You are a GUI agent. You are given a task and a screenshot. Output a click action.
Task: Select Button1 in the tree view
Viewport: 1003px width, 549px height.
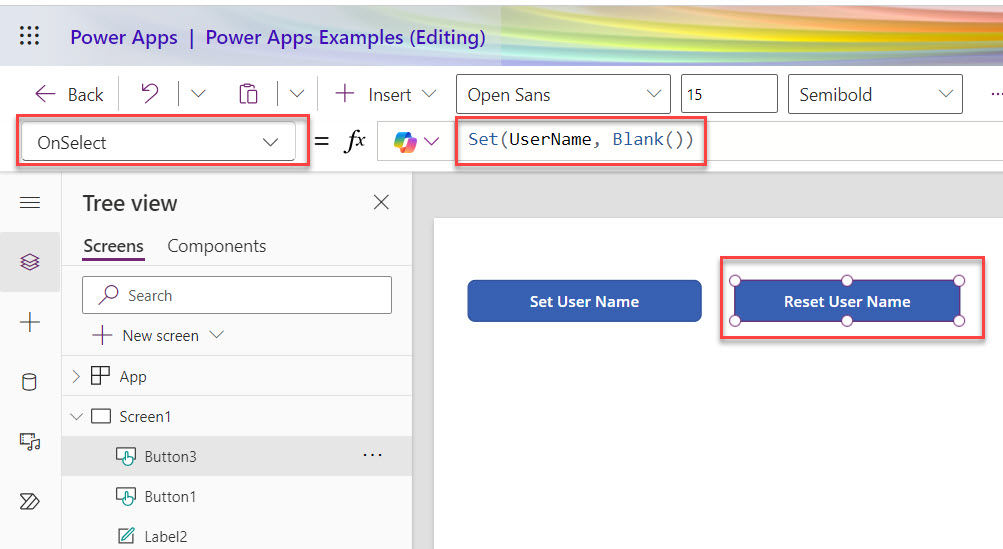(237, 497)
